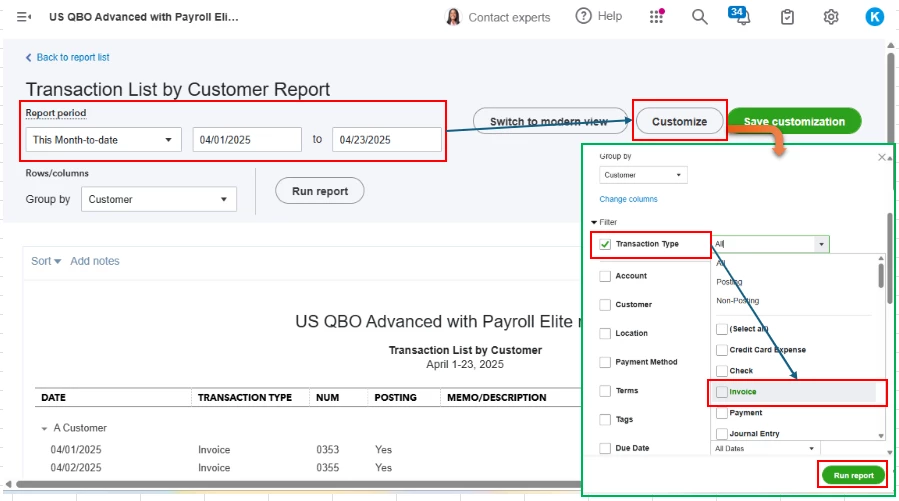Open the apps grid icon
Viewport: 899px width, 501px height.
(656, 16)
